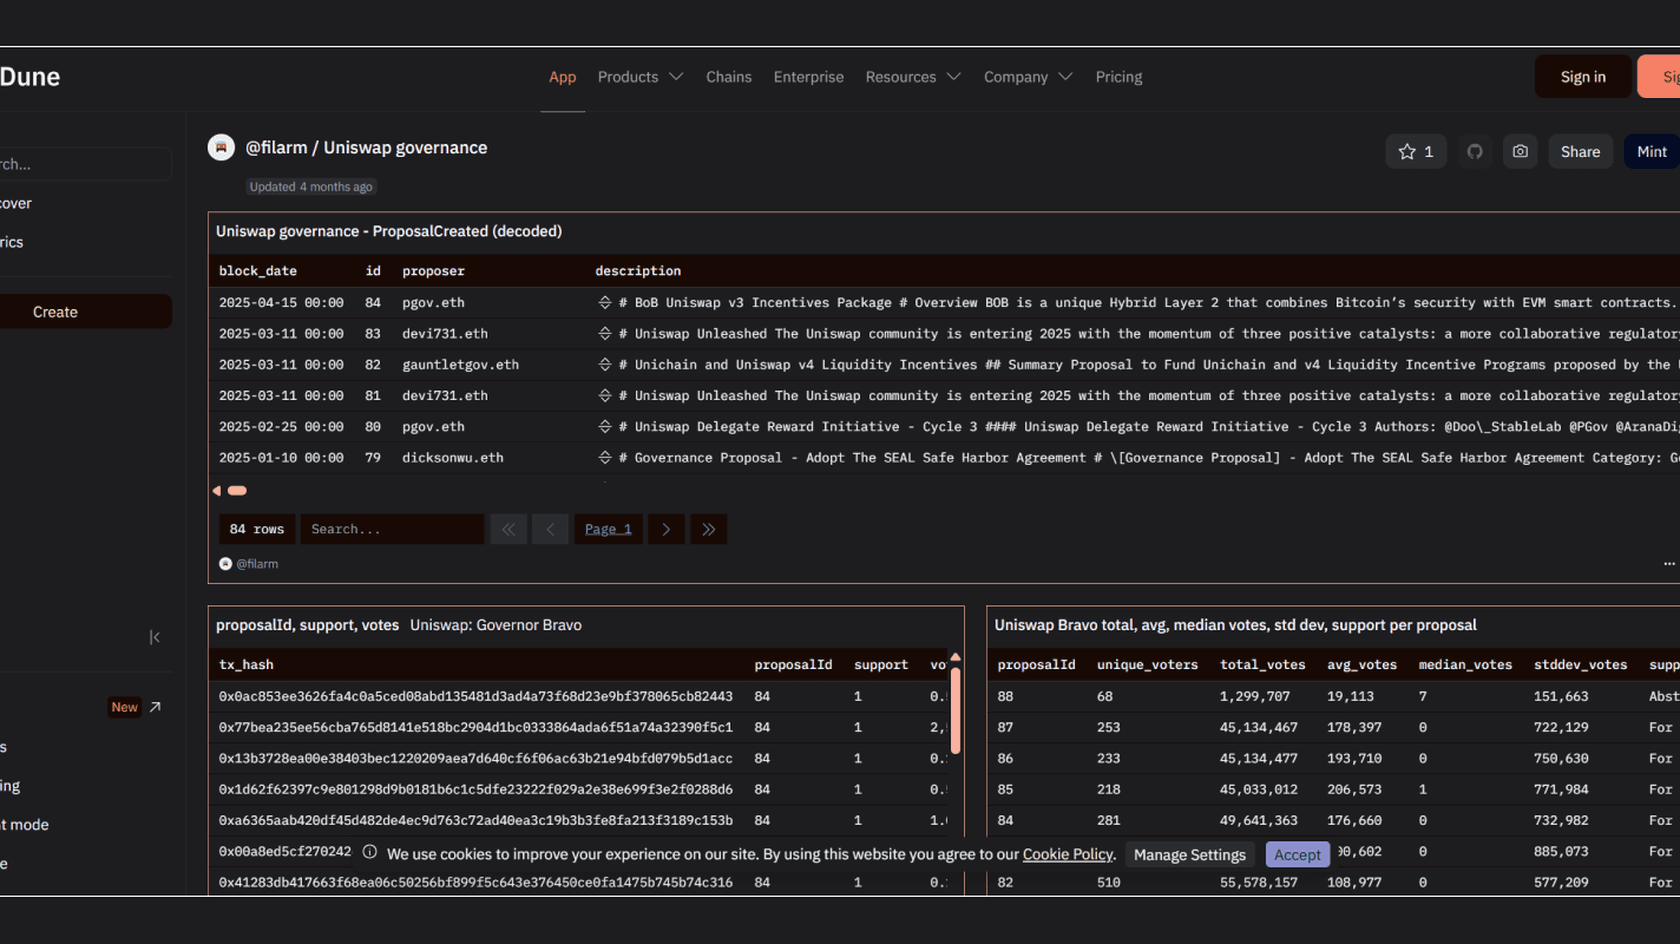Select the App navigation item
Viewport: 1680px width, 944px height.
coord(562,77)
